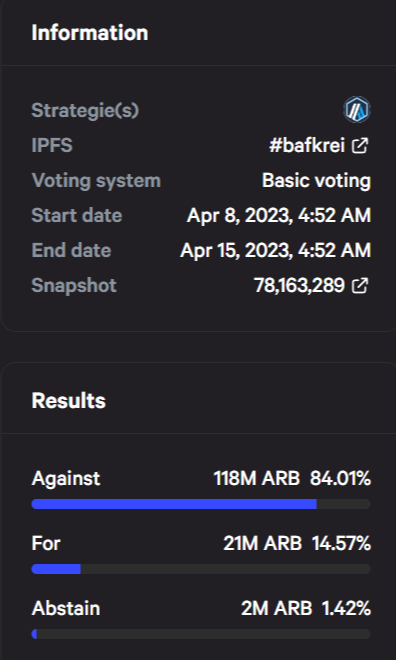Select the Results panel heading
The width and height of the screenshot is (396, 660).
[x=69, y=400]
